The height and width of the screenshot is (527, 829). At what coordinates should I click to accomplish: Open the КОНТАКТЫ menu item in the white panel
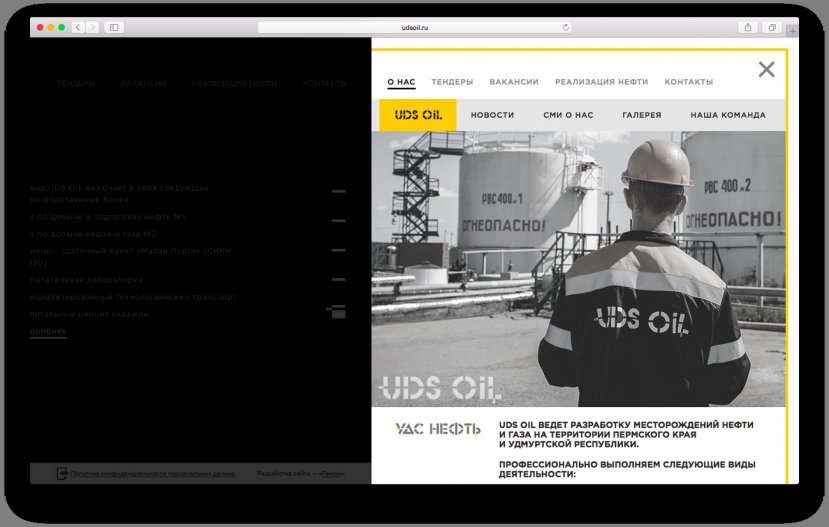coord(688,82)
